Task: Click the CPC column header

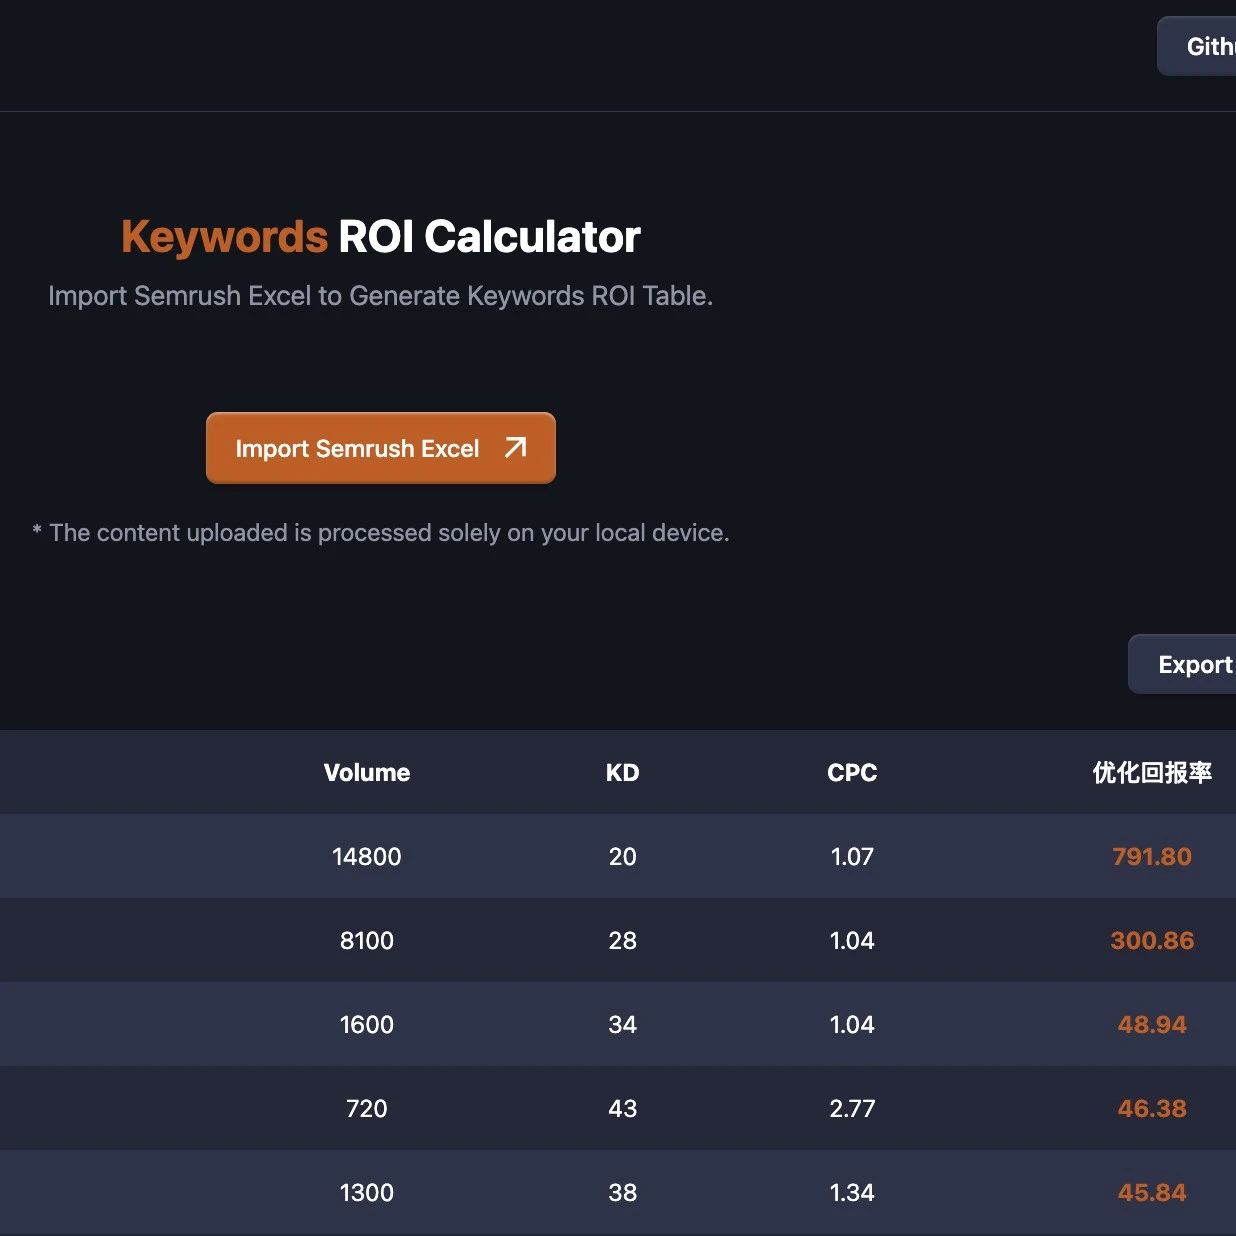Action: (852, 772)
